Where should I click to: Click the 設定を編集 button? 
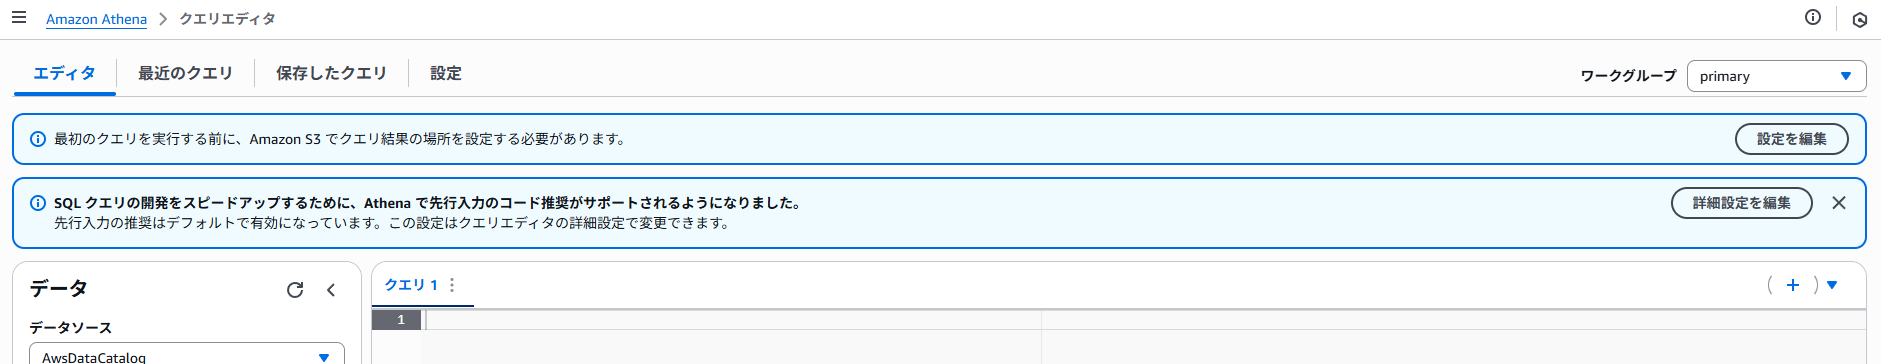(x=1791, y=139)
